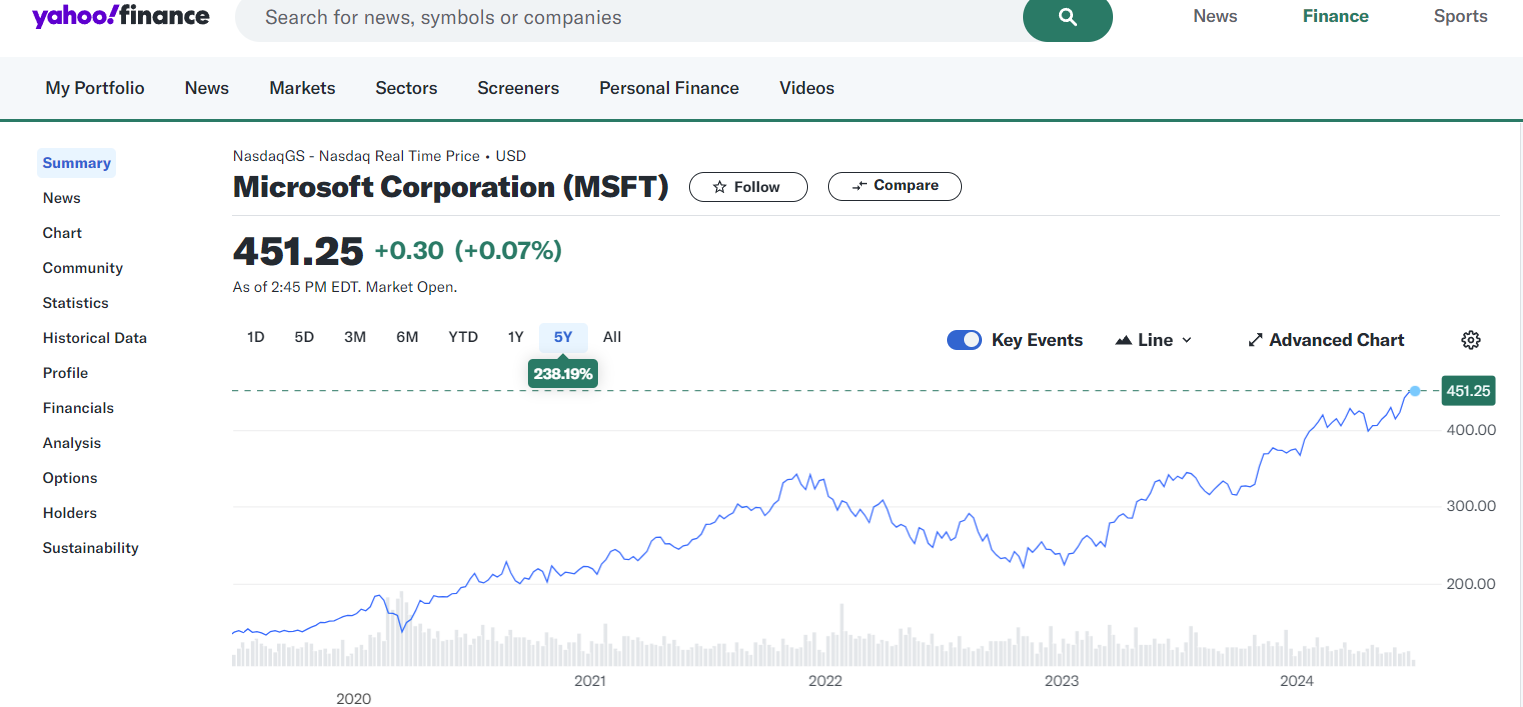
Task: Select the 5Y time range
Action: click(563, 337)
